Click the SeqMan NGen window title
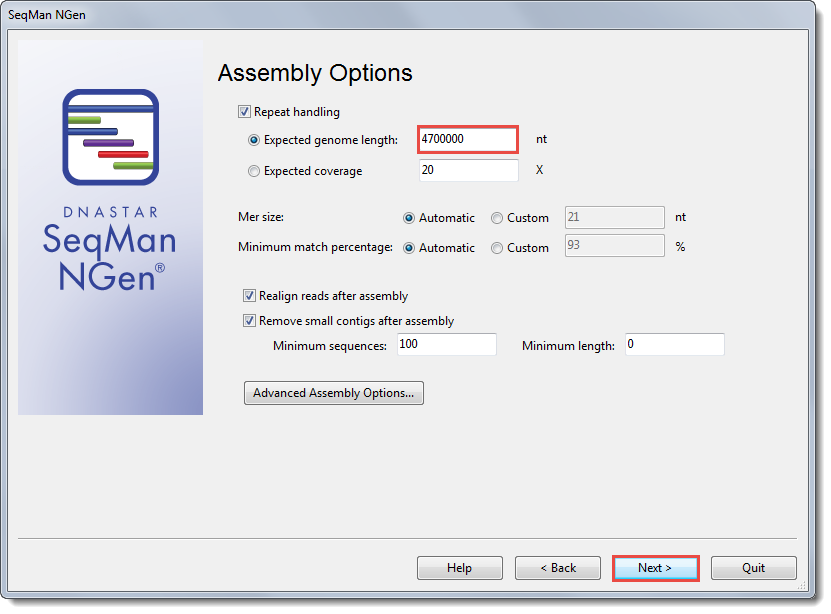 click(x=47, y=15)
